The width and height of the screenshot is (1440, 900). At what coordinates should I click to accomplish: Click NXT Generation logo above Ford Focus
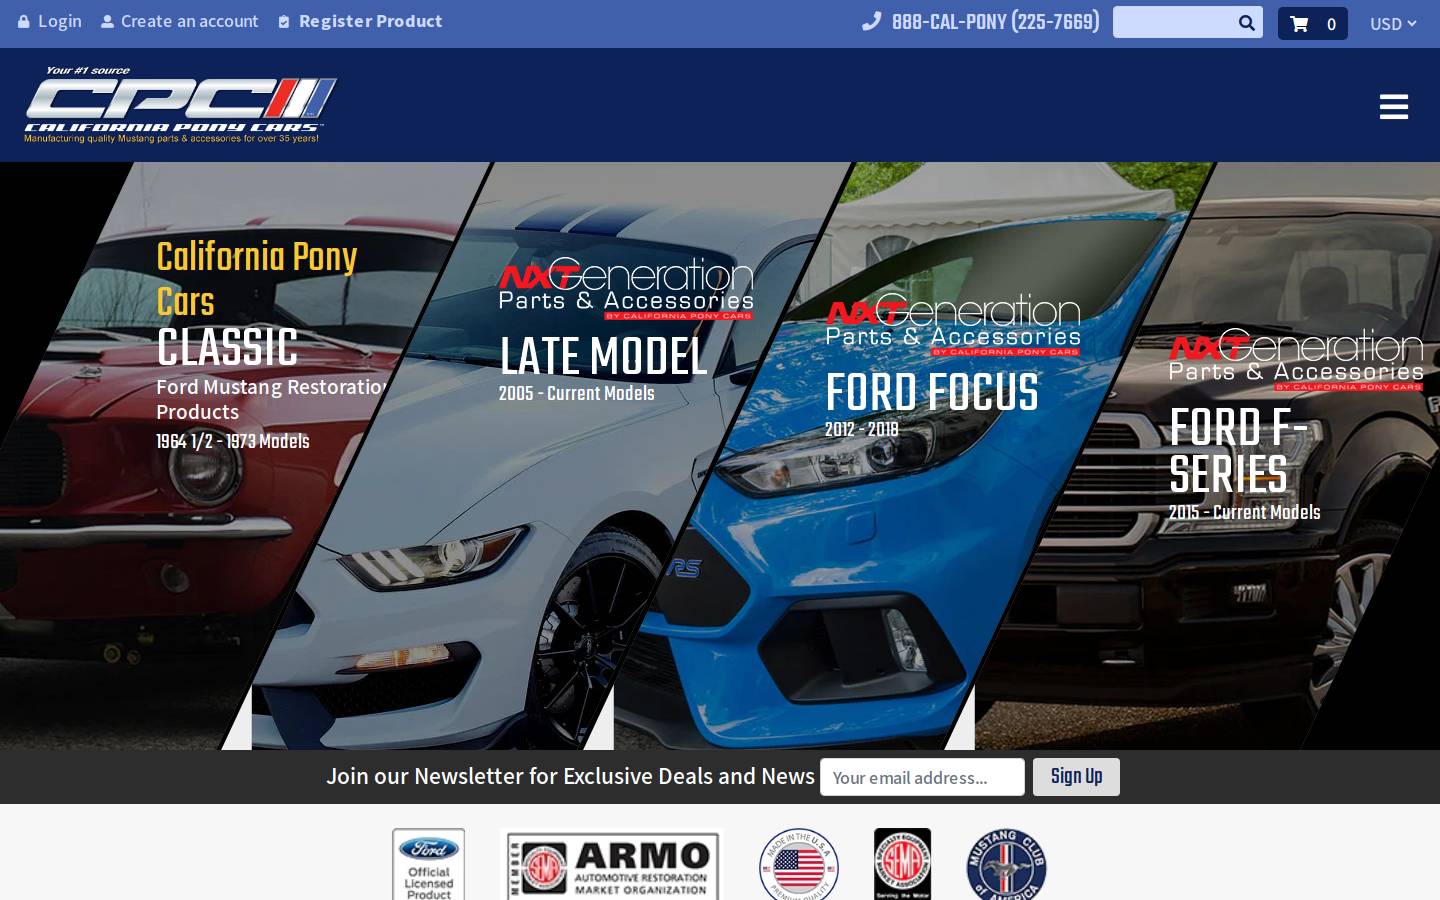tap(953, 325)
